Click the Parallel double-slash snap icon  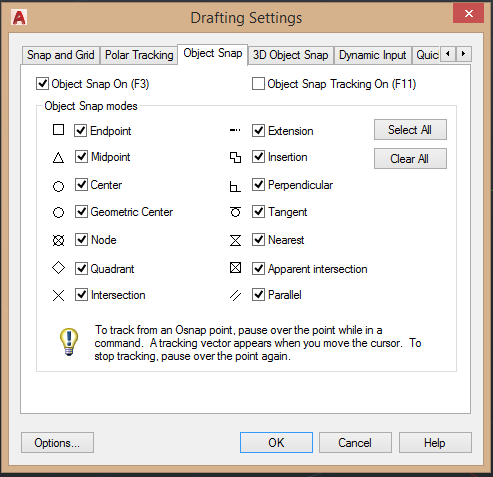pyautogui.click(x=235, y=295)
